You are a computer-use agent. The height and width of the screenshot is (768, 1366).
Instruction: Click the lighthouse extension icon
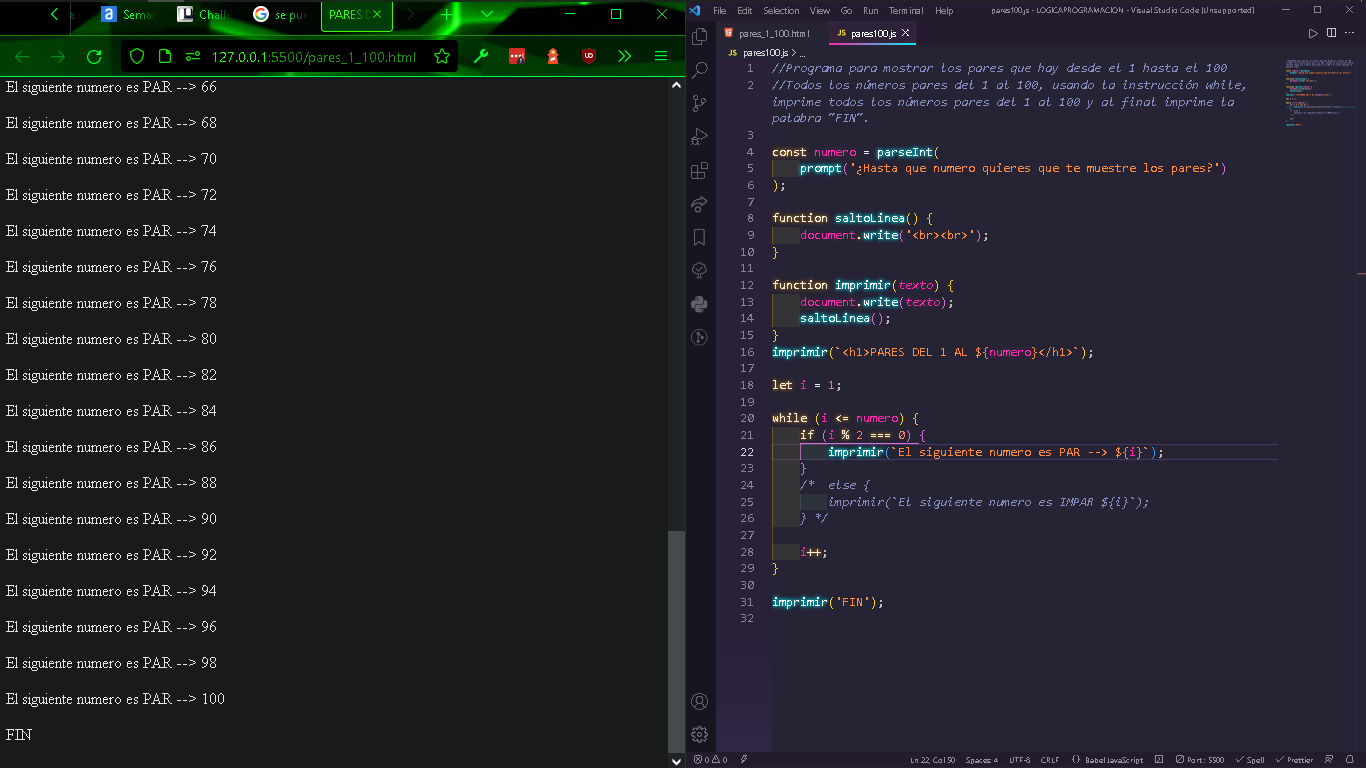pos(553,57)
